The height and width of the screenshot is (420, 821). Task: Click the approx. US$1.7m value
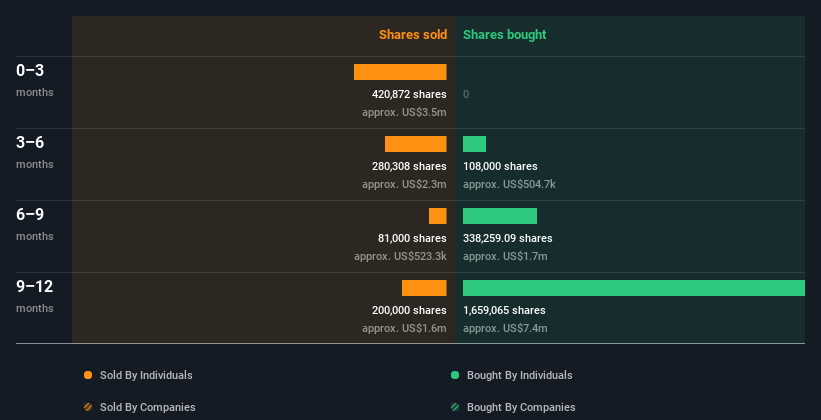tap(505, 256)
